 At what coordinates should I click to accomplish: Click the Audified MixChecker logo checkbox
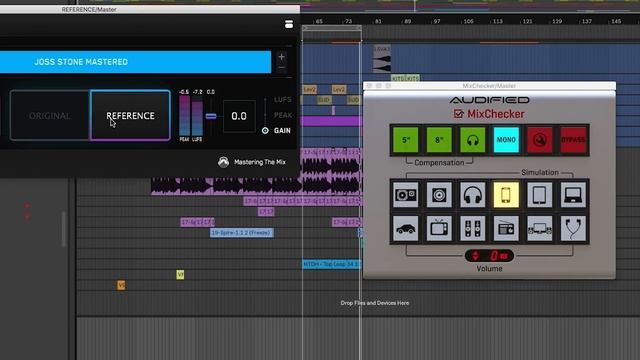pyautogui.click(x=458, y=114)
